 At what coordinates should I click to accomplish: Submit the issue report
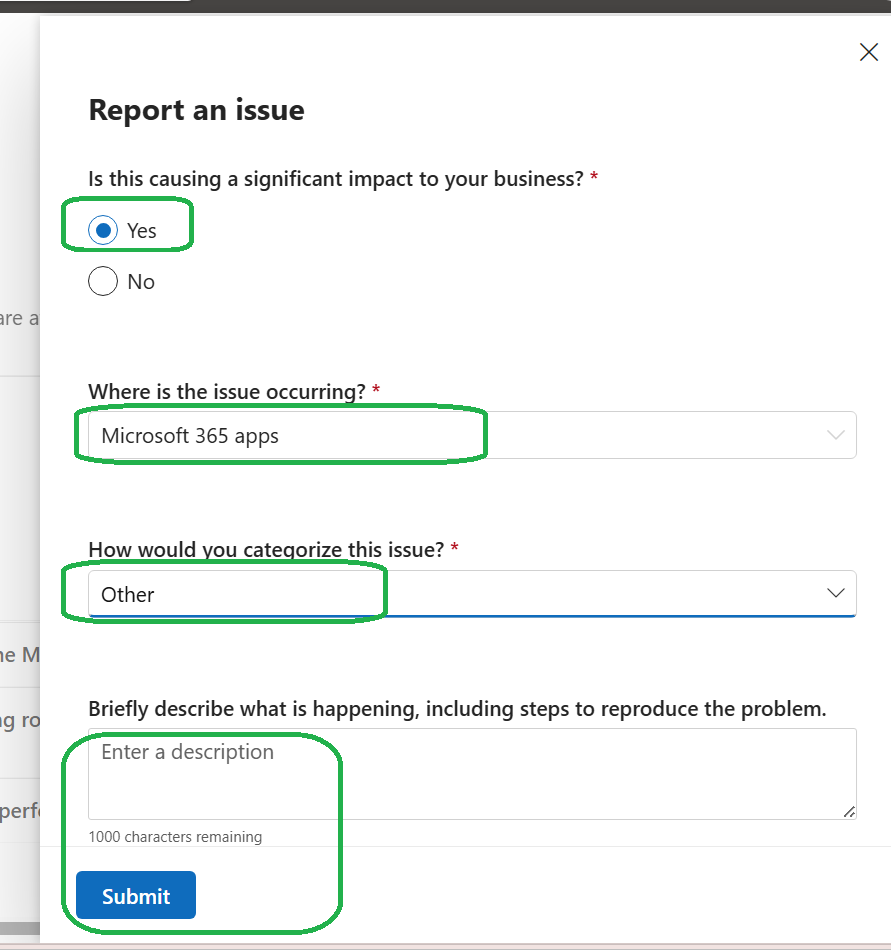tap(136, 895)
